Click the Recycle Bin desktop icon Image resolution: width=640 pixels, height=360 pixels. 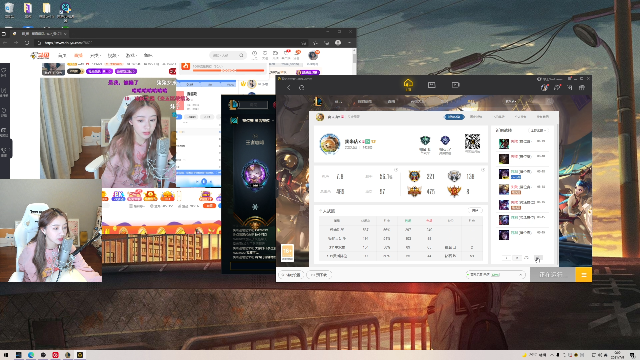tap(9, 10)
